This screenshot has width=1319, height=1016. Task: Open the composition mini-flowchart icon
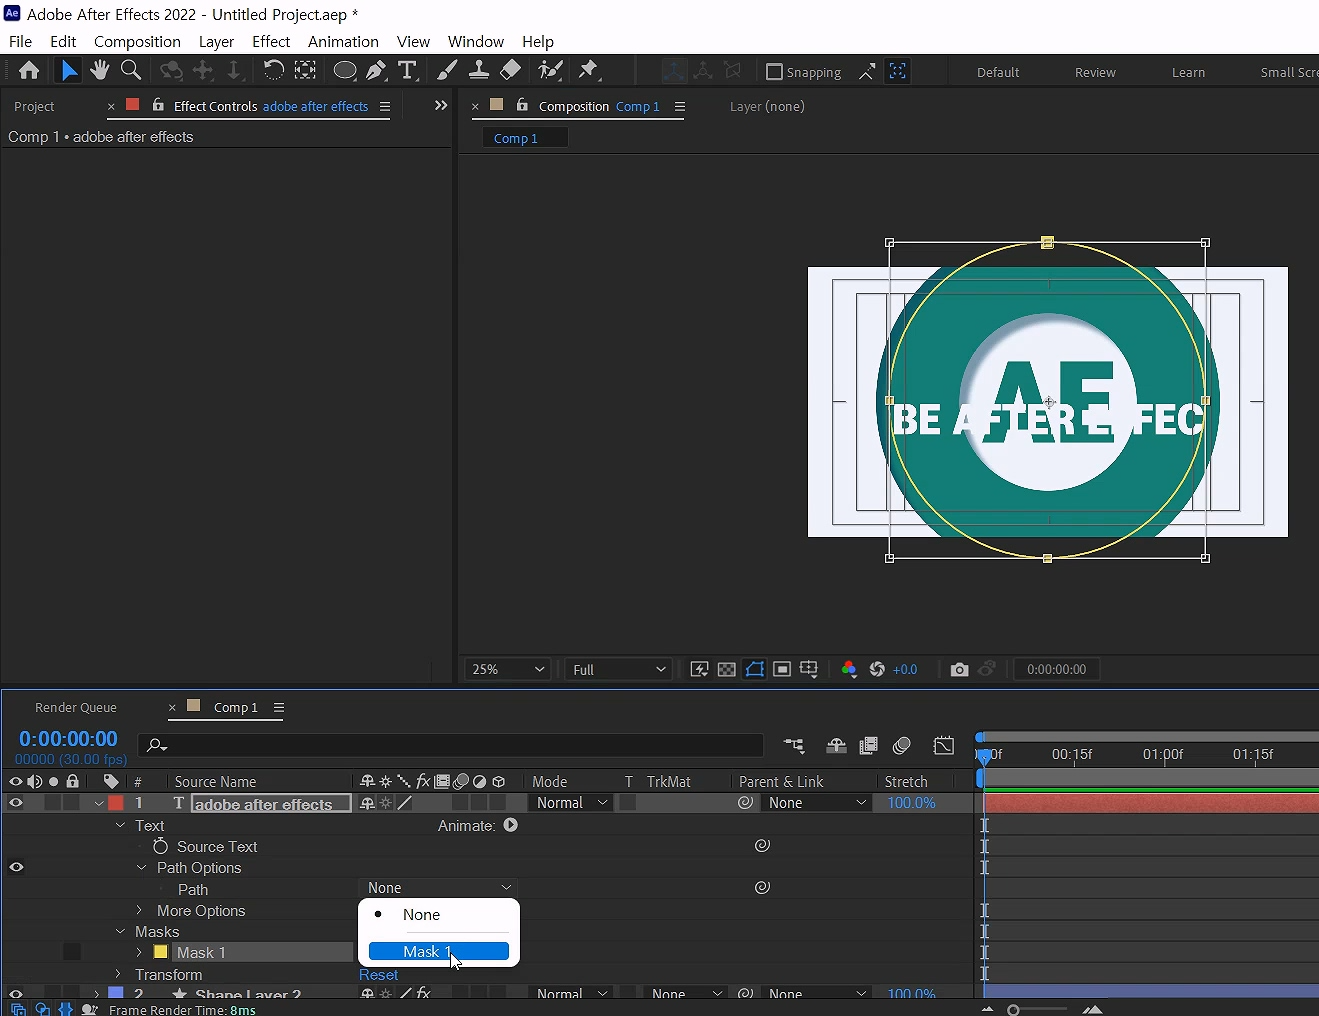click(x=794, y=745)
